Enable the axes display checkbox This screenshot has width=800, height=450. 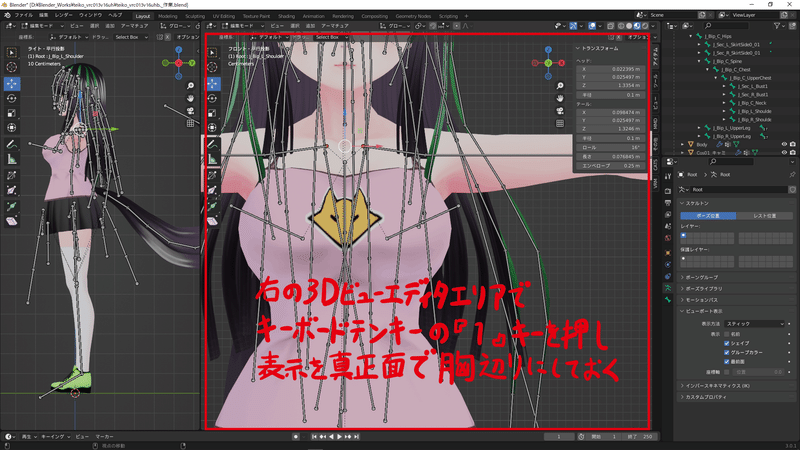pos(727,372)
